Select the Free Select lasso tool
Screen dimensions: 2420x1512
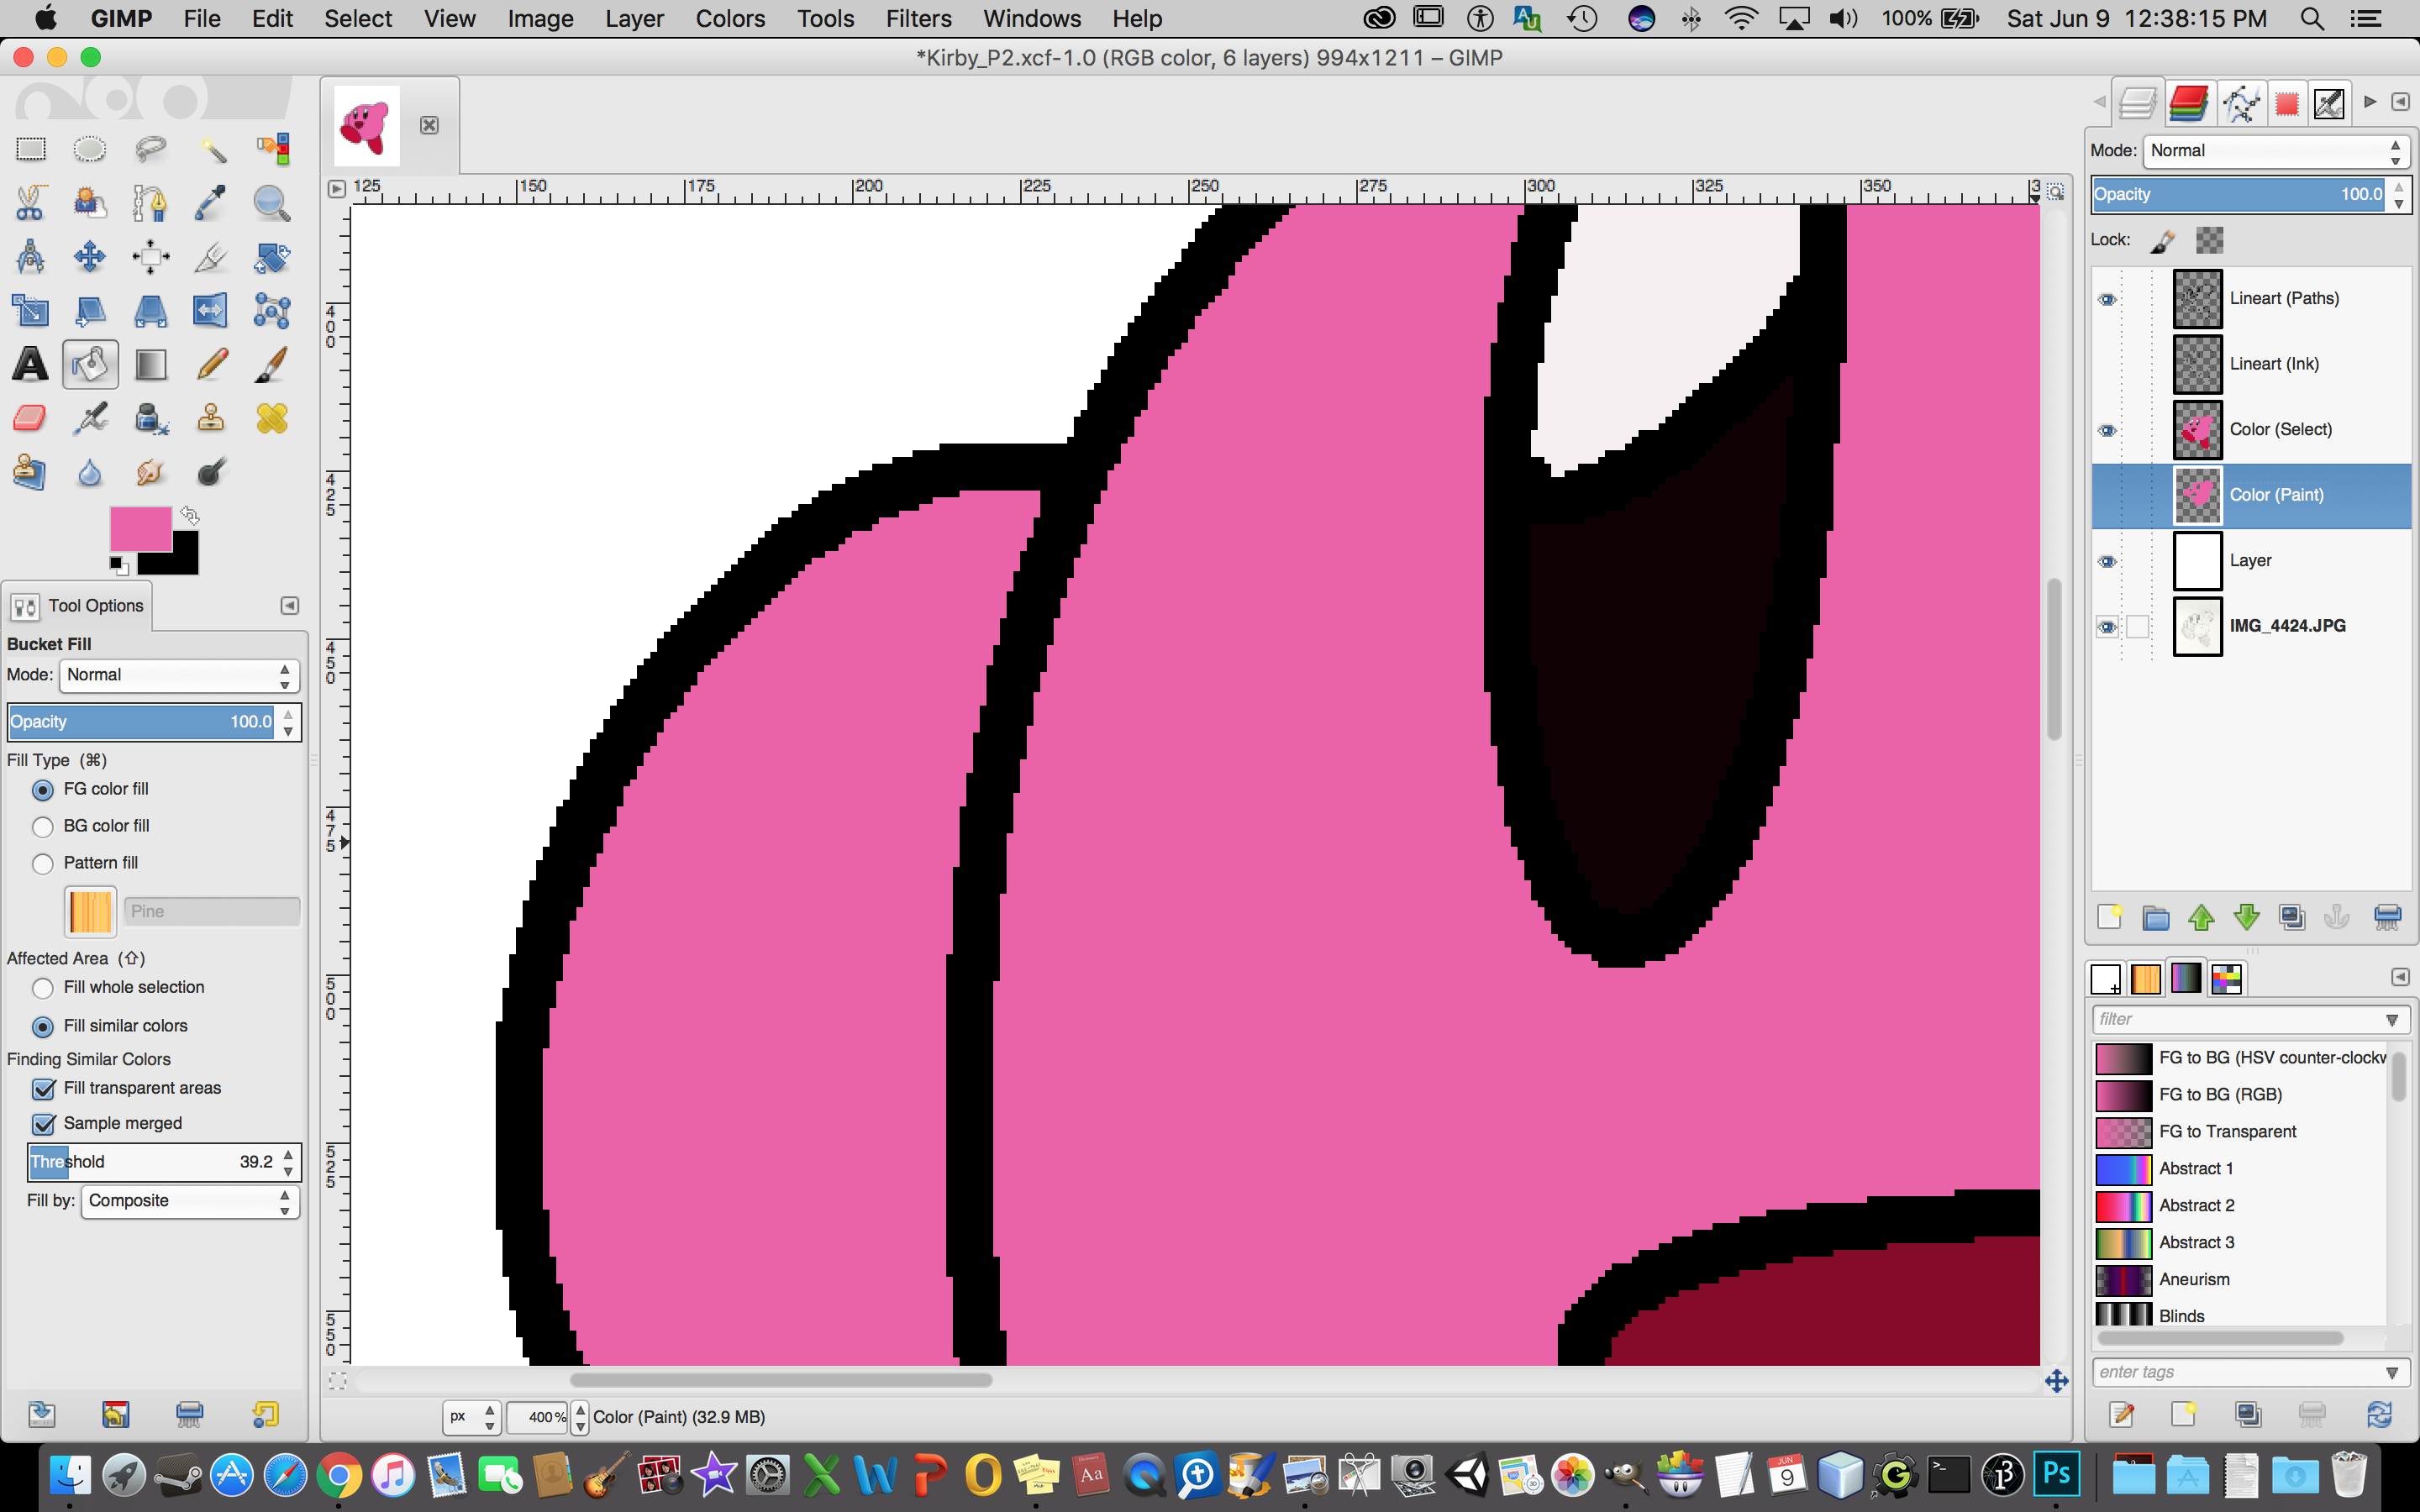(150, 149)
